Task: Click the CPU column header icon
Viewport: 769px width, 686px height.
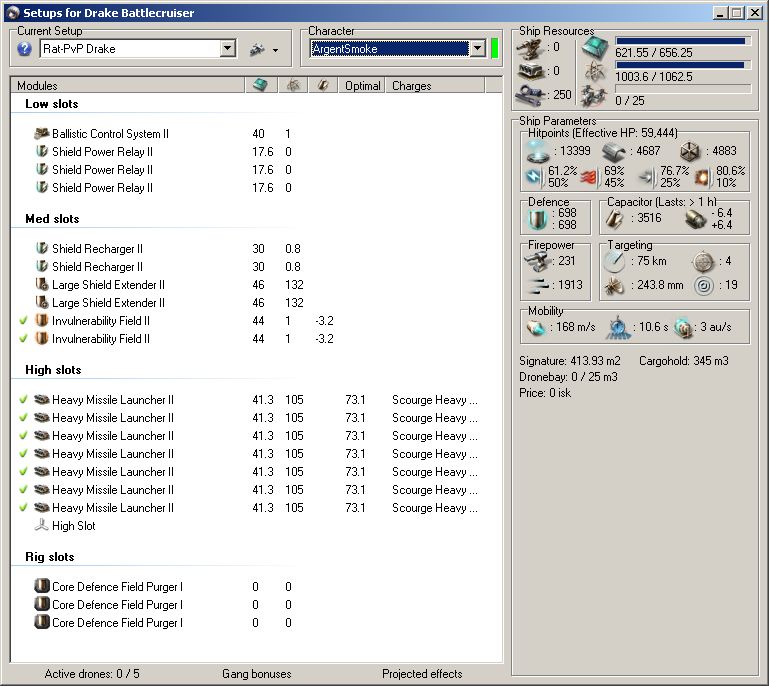Action: pyautogui.click(x=260, y=85)
